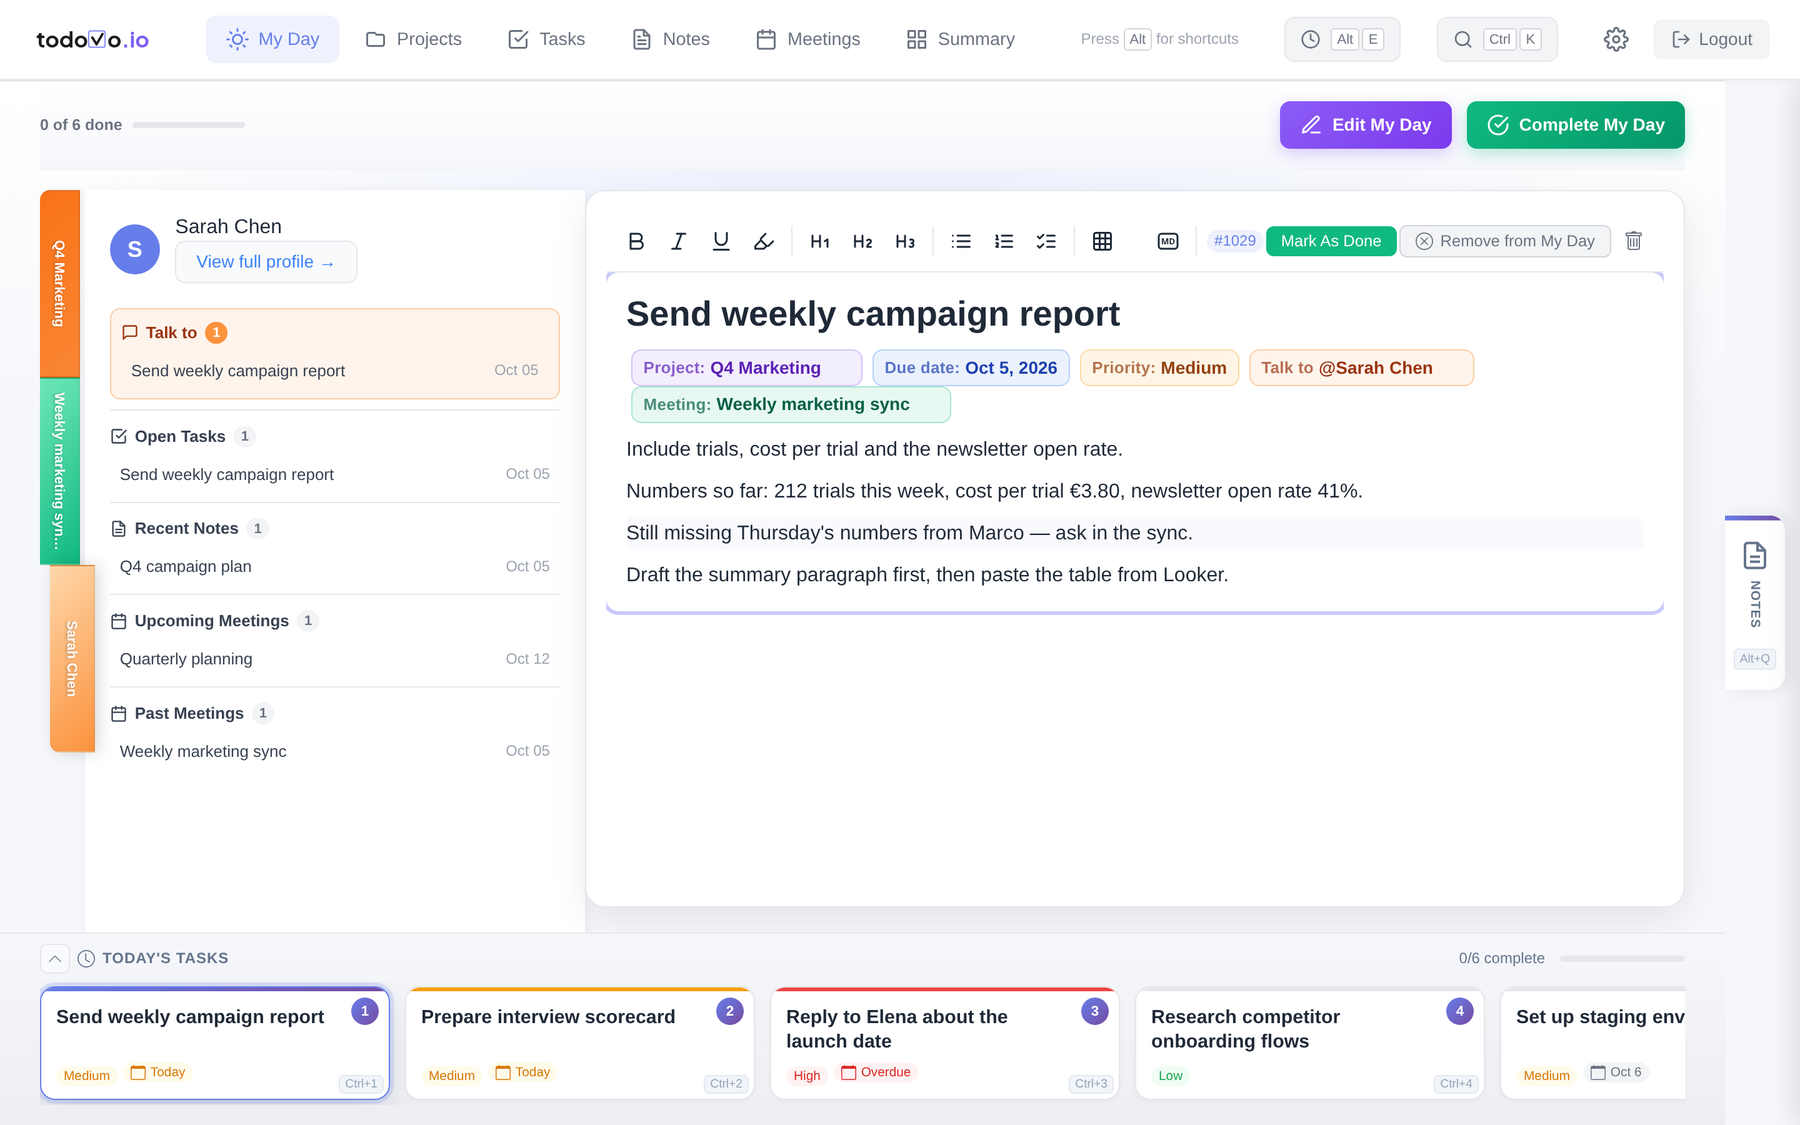Viewport: 1800px width, 1125px height.
Task: Click Sarah Chen's avatar circle
Action: 135,249
